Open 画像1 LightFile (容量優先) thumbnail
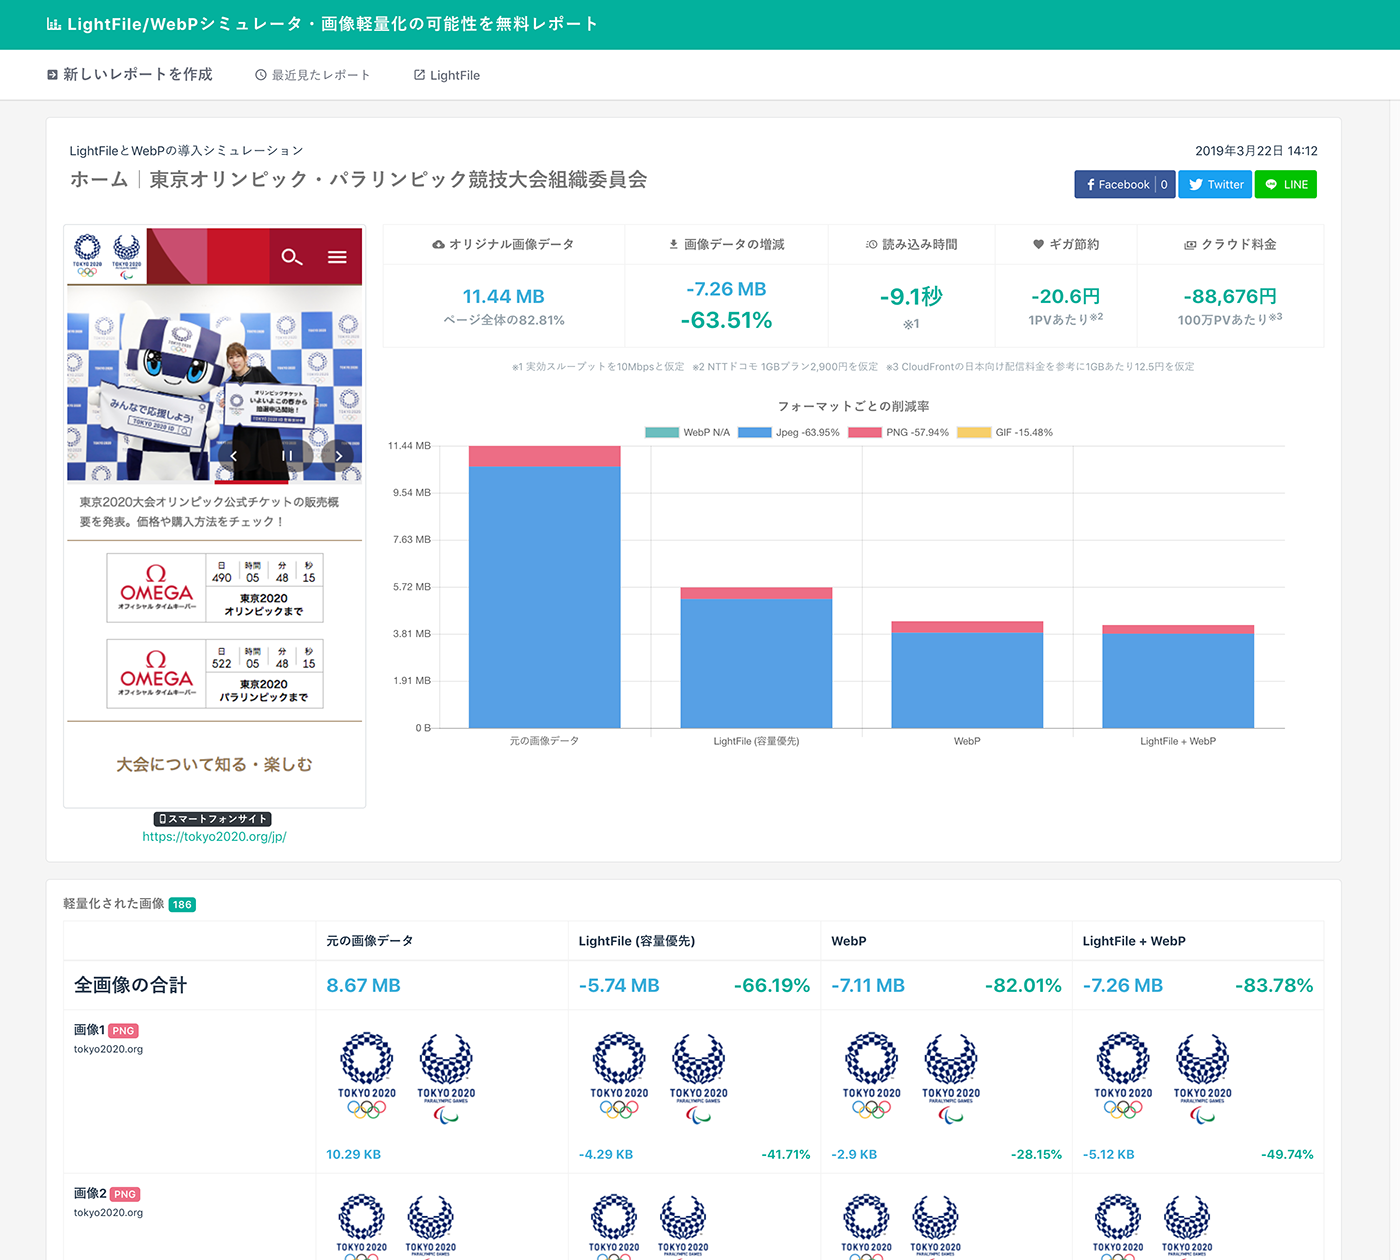 coord(659,1078)
